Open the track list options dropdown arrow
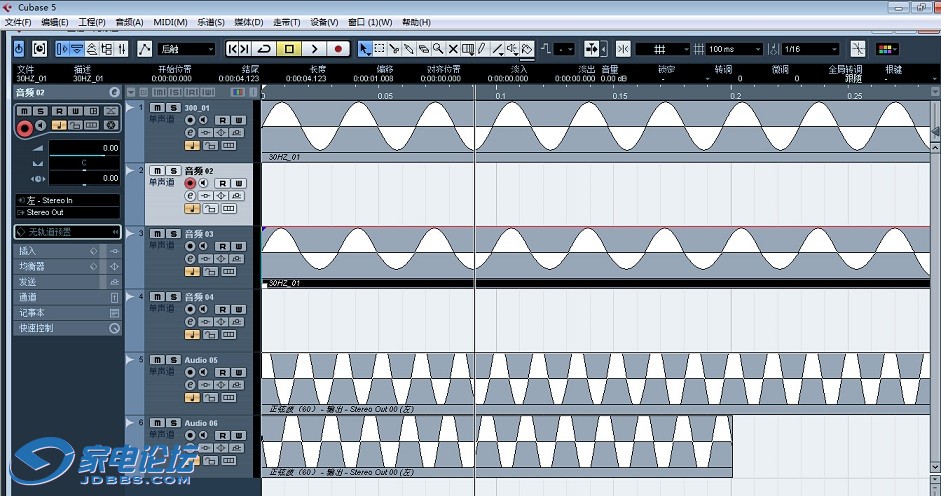This screenshot has width=941, height=496. click(x=131, y=92)
